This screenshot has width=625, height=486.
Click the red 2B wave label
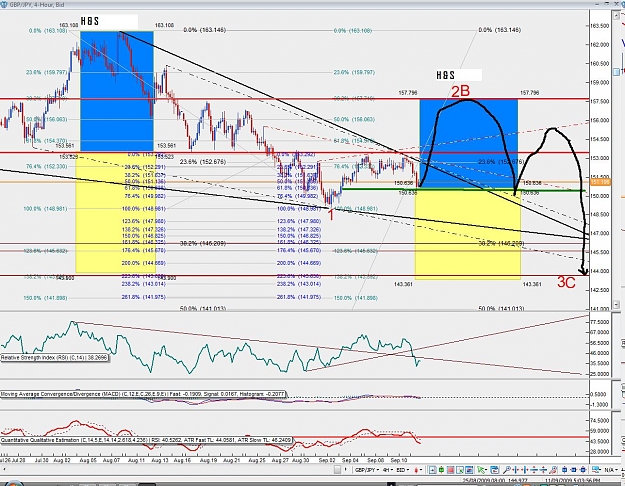[x=460, y=91]
